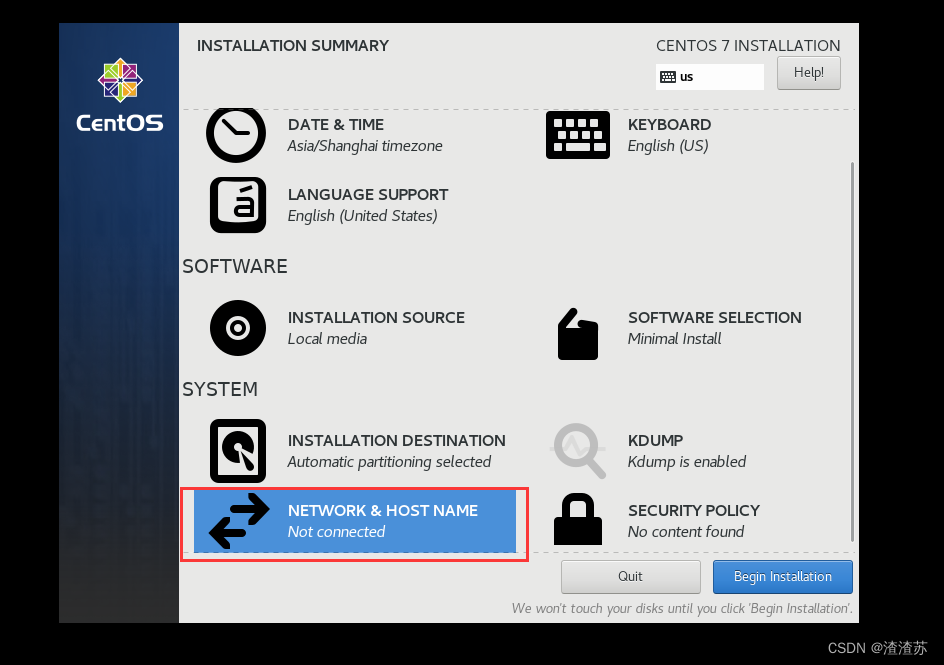Image resolution: width=944 pixels, height=665 pixels.
Task: Click the Installation Destination hard drive icon
Action: coord(238,451)
